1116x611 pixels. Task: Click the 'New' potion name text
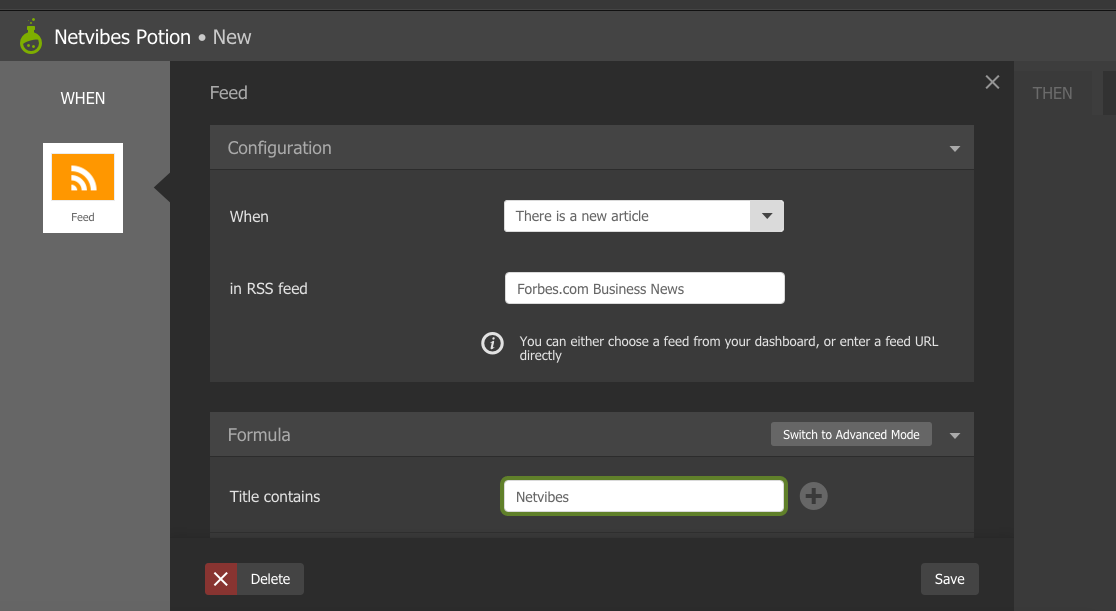(x=232, y=37)
